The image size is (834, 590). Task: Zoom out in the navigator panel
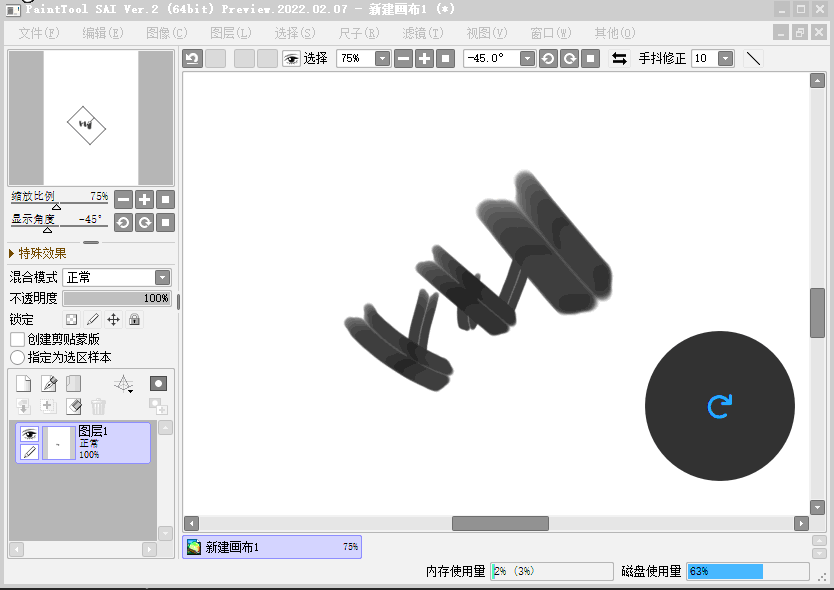(123, 200)
